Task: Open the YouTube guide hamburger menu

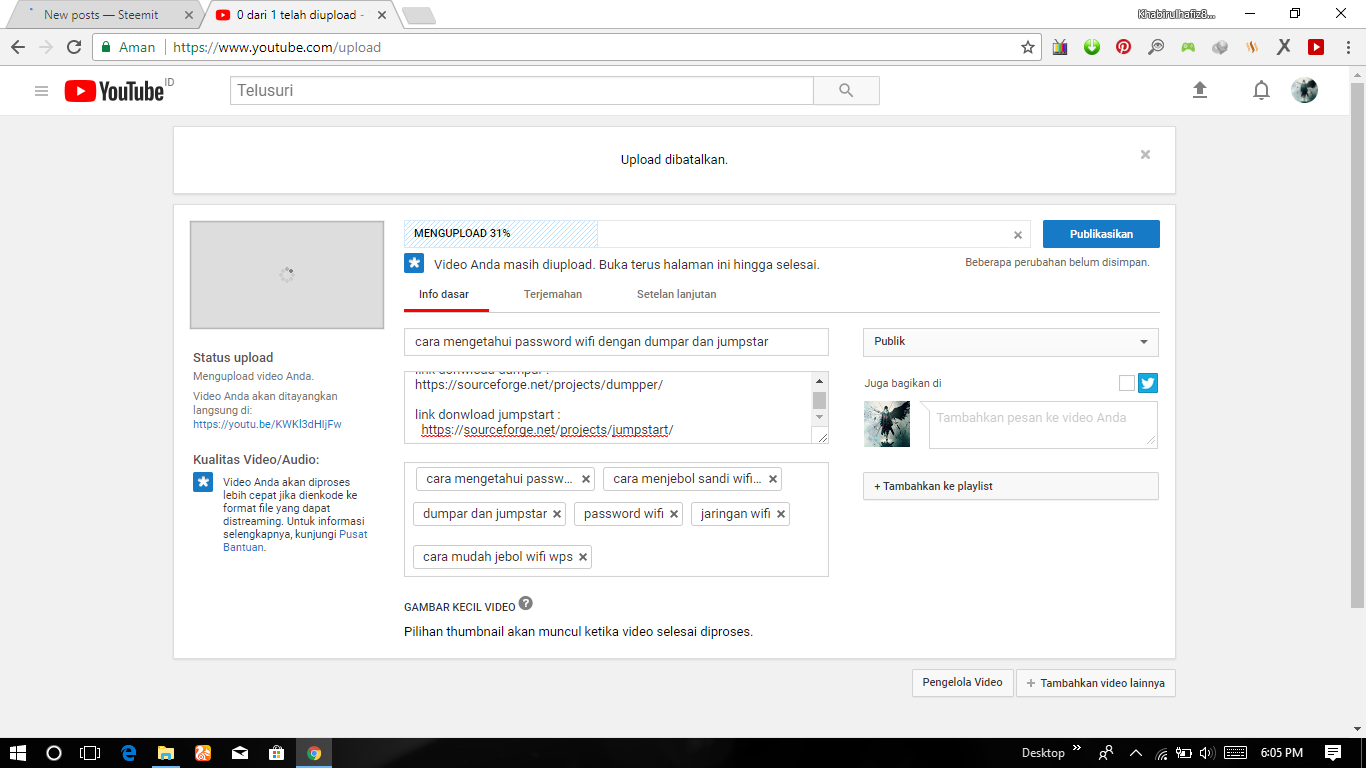Action: (x=41, y=91)
